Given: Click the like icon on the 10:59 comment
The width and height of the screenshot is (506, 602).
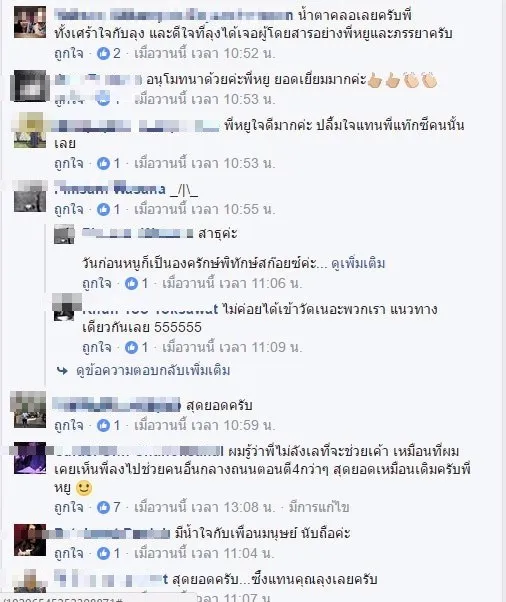Looking at the screenshot, I should tap(103, 425).
